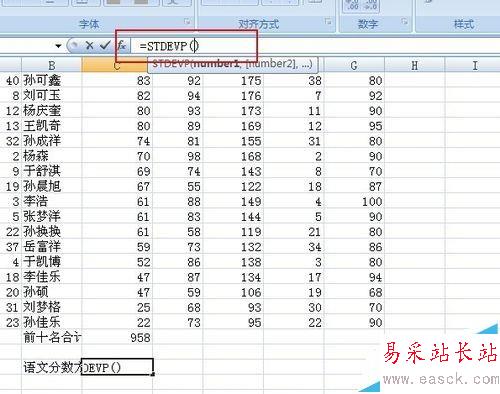Click score 82 in 刘可玉's row
The width and height of the screenshot is (500, 394).
coord(117,95)
